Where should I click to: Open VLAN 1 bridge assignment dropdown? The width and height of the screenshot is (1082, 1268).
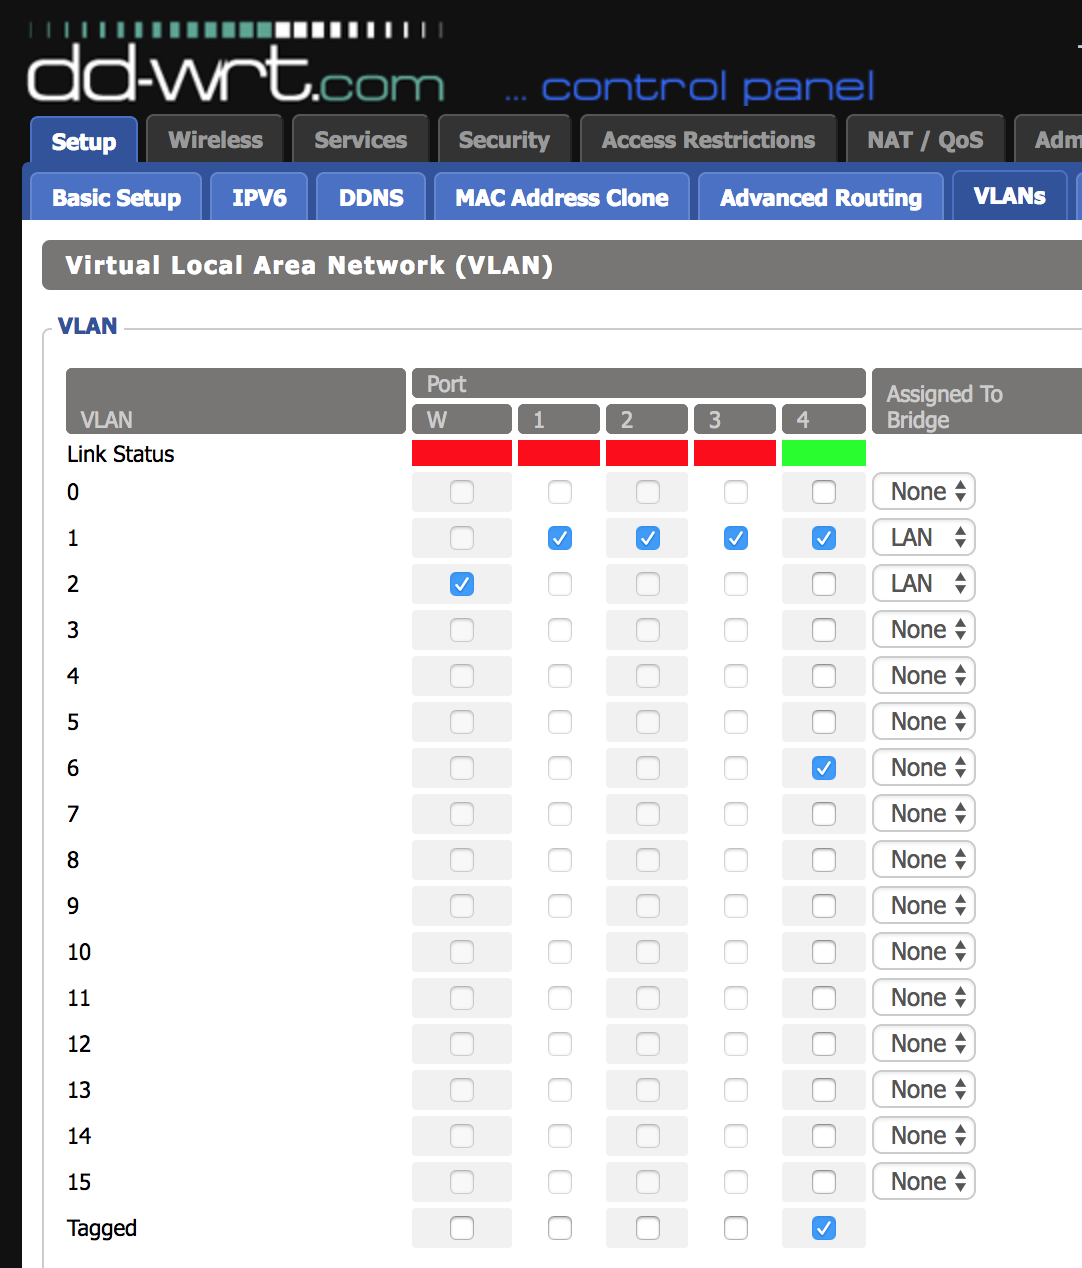point(924,538)
